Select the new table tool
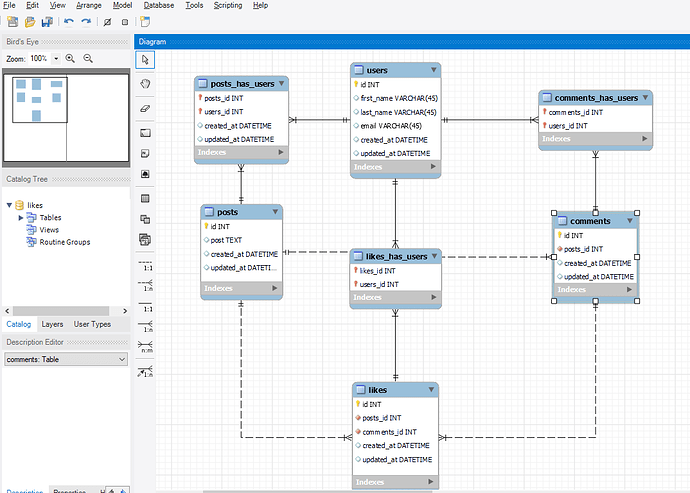The image size is (690, 493). point(145,199)
